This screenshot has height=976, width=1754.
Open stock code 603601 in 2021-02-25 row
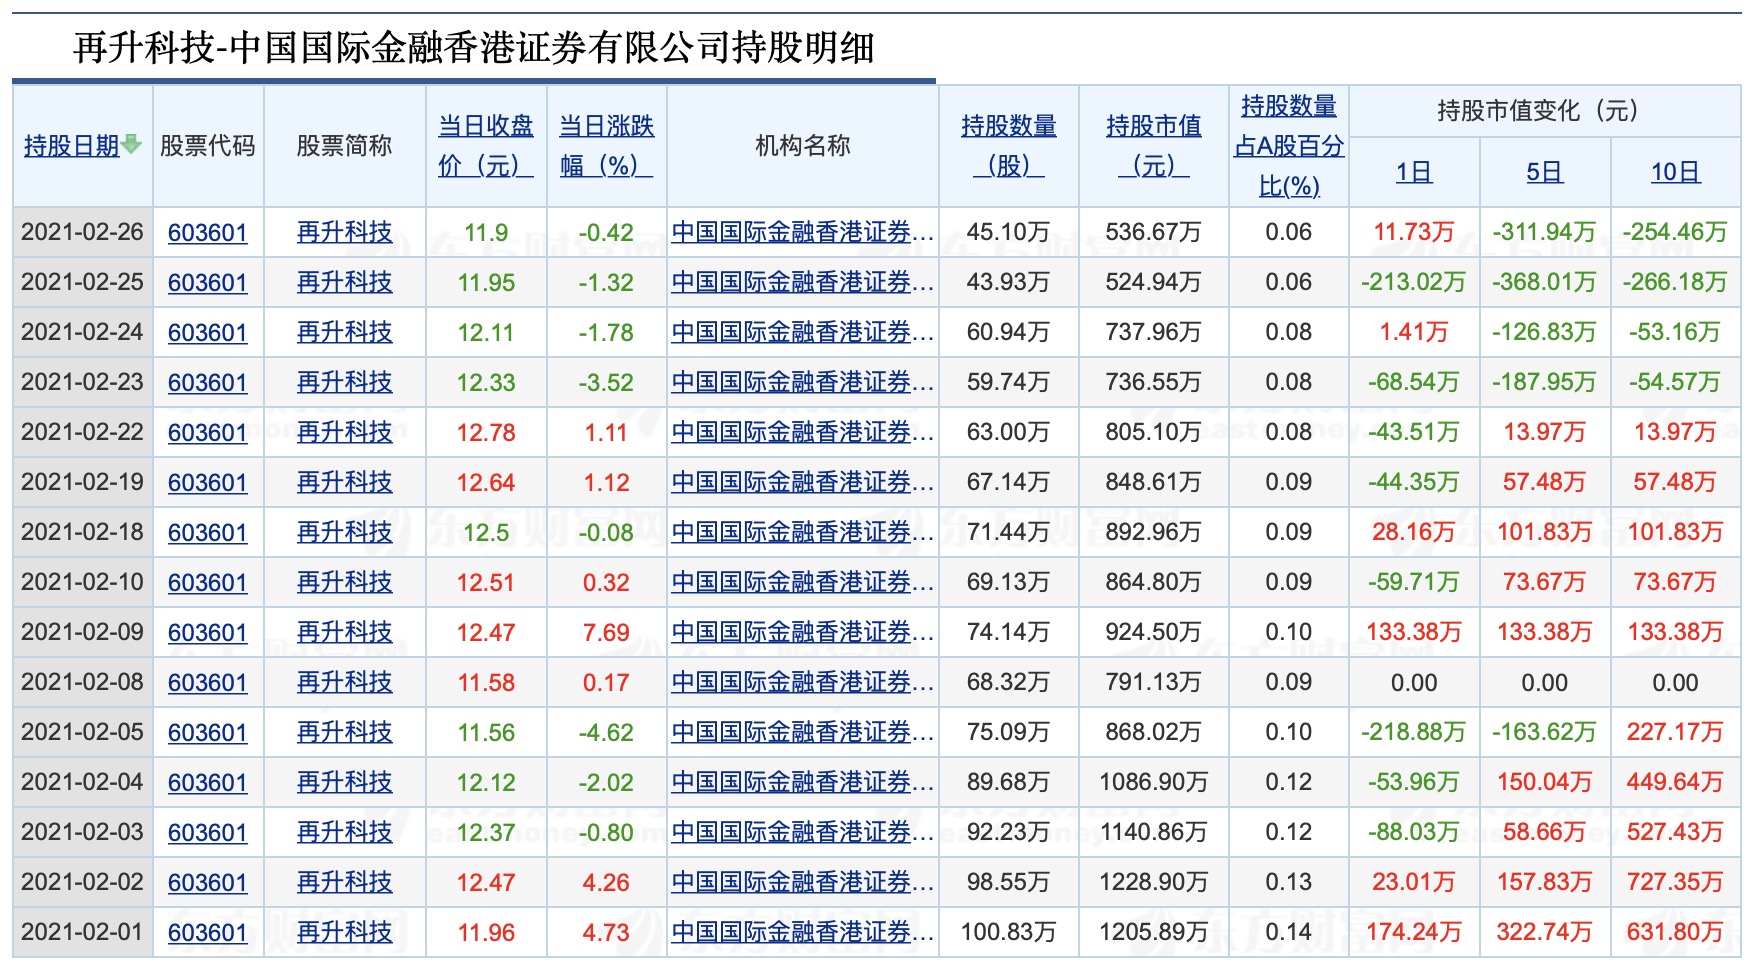[207, 283]
